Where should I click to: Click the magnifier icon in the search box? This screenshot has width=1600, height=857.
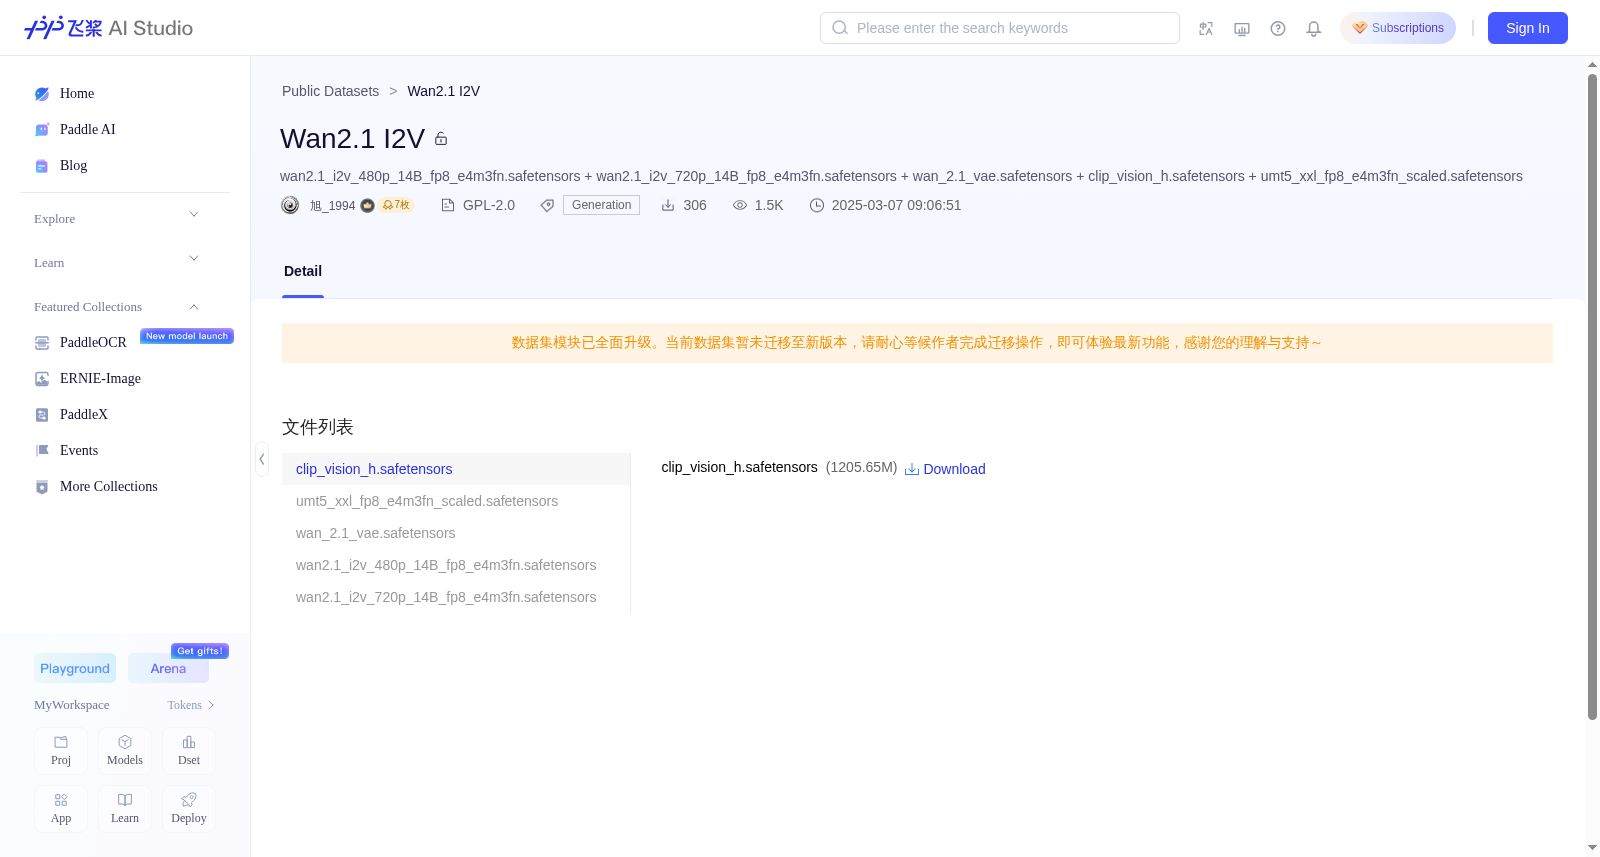pos(840,28)
